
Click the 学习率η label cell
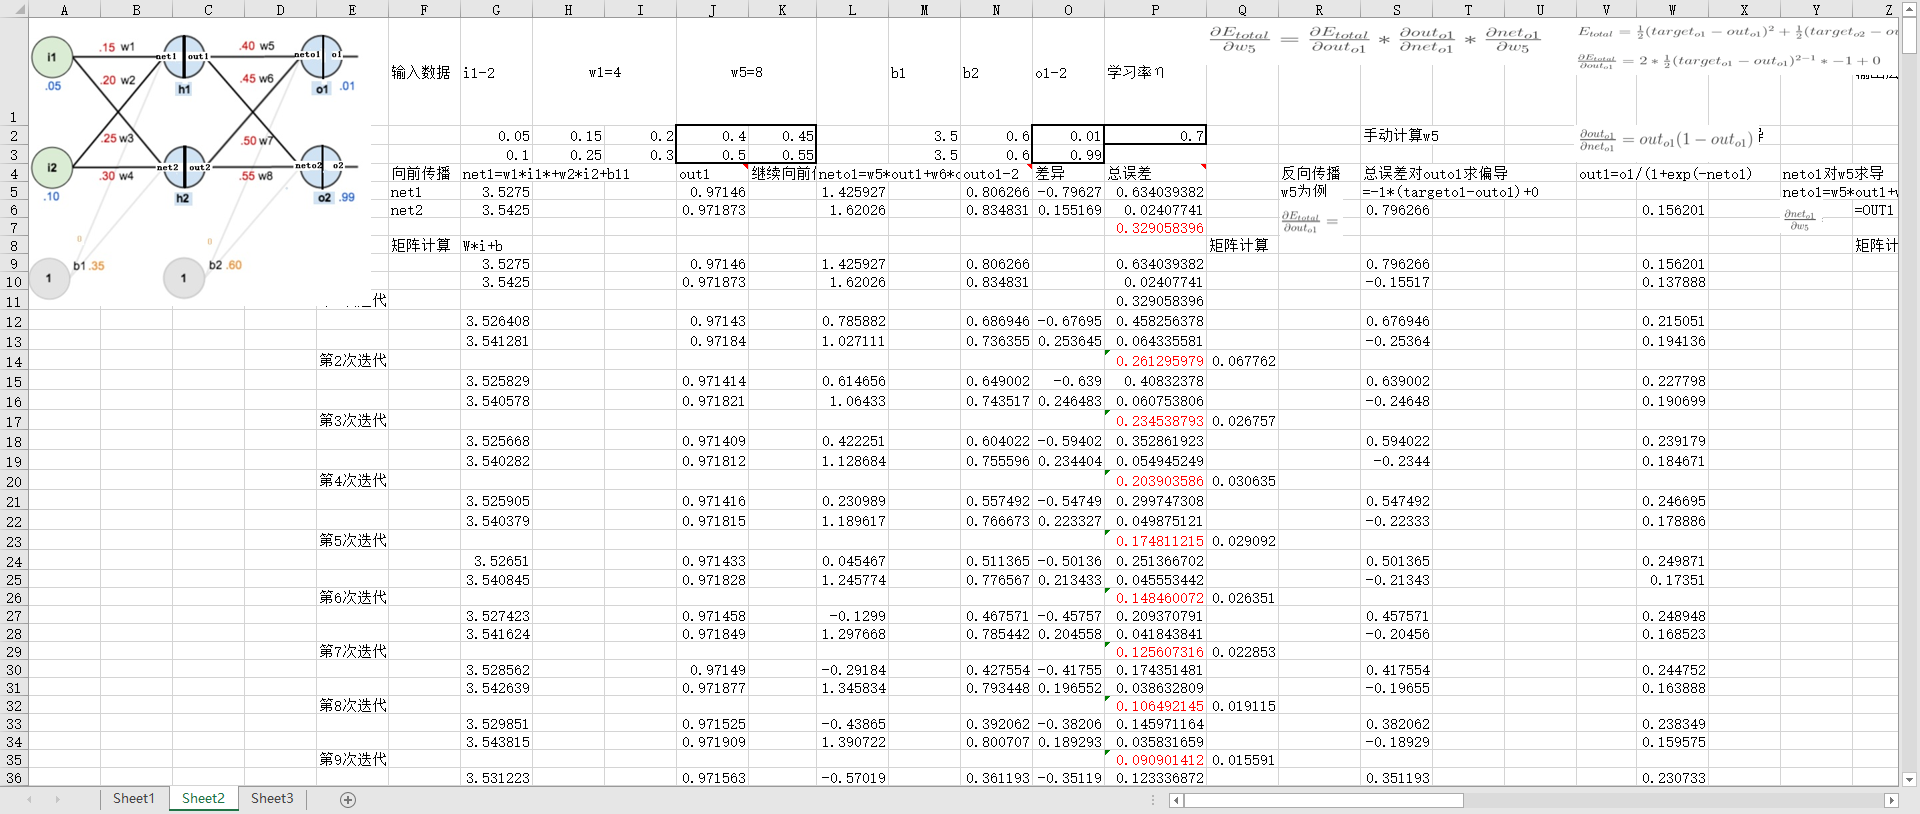(1155, 72)
